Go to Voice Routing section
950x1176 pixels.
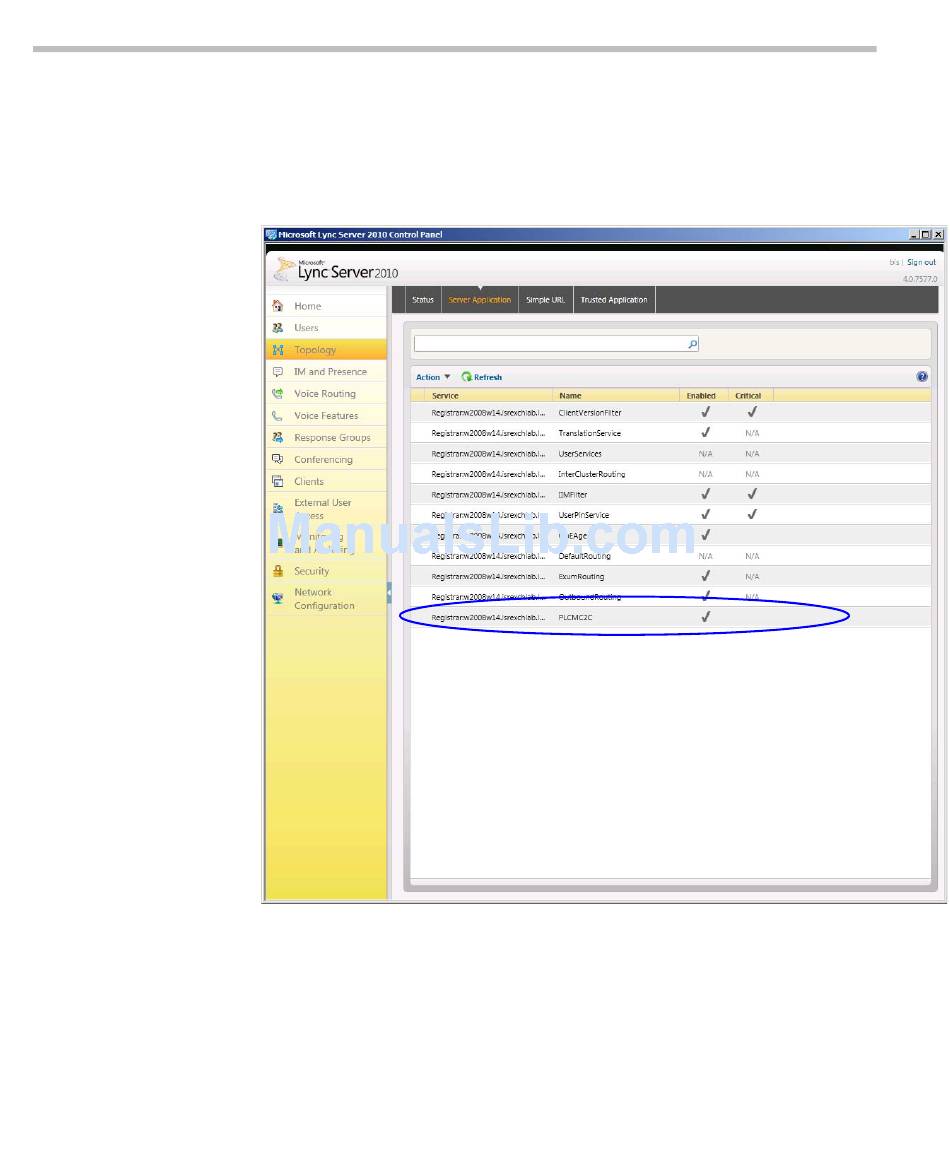point(325,393)
